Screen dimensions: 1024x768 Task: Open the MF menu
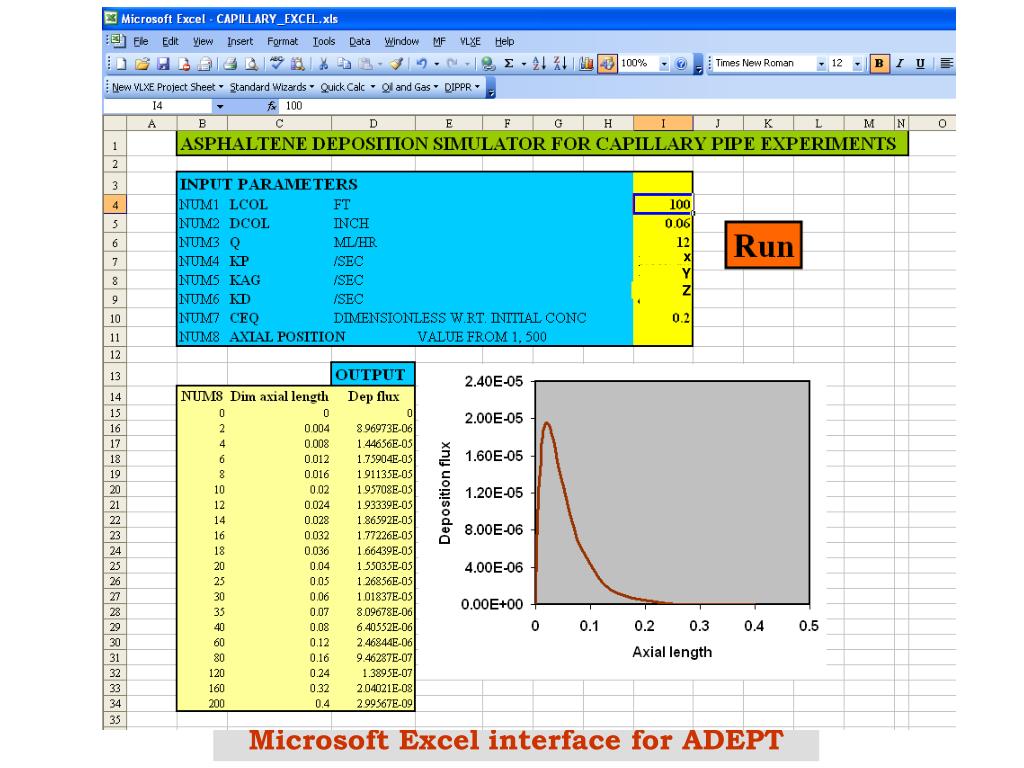point(439,41)
